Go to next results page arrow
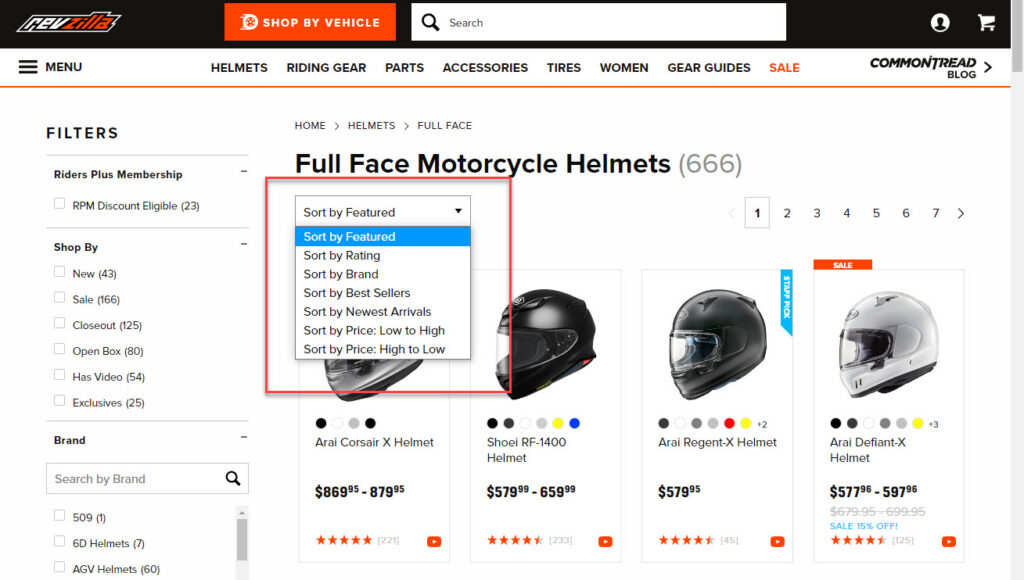The image size is (1024, 580). pyautogui.click(x=961, y=214)
